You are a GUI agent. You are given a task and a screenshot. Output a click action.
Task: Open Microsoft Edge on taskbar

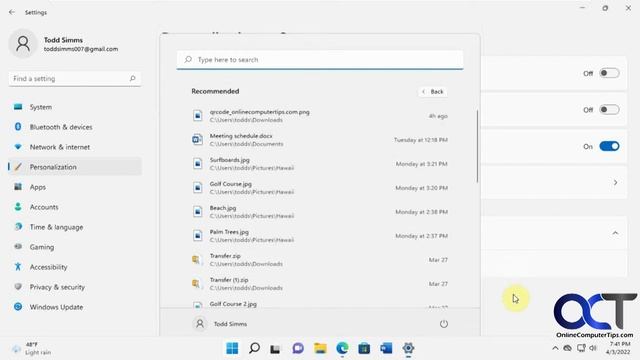(x=342, y=348)
